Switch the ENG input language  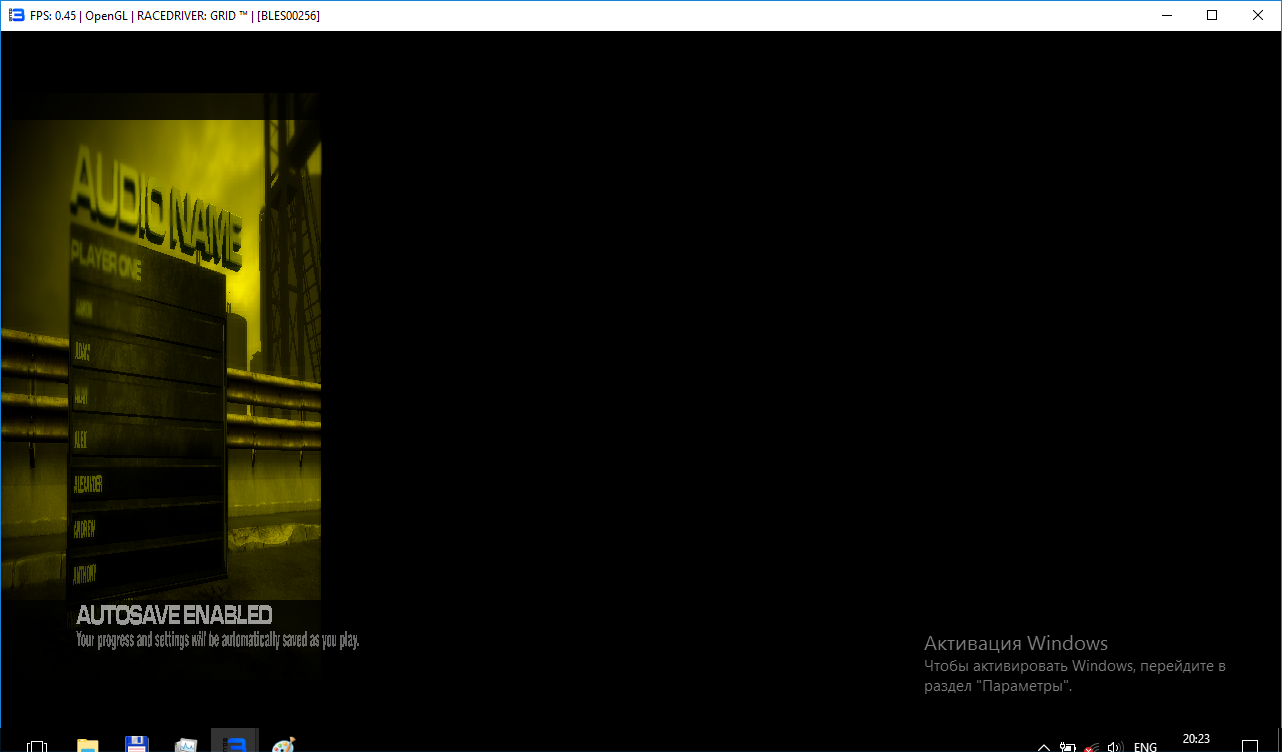click(1145, 746)
